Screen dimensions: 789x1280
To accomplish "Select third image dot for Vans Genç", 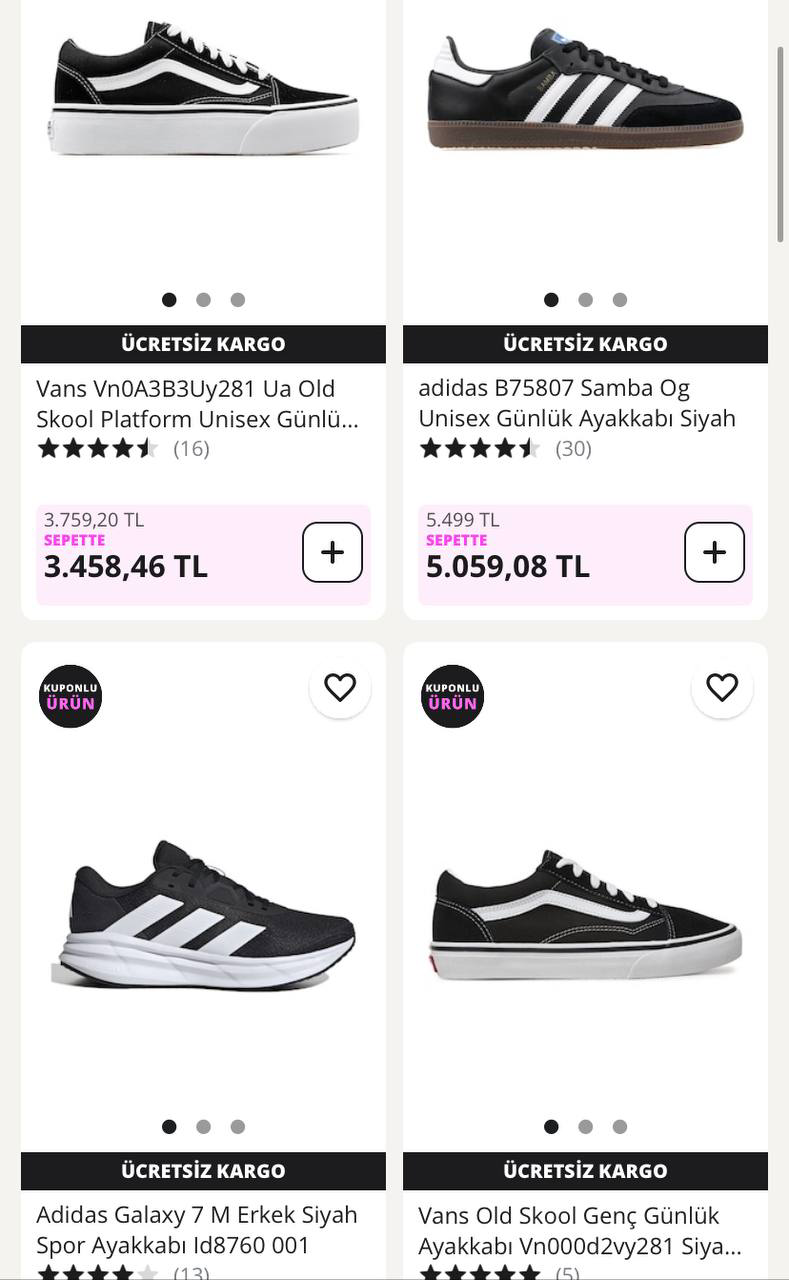I will (x=620, y=1127).
